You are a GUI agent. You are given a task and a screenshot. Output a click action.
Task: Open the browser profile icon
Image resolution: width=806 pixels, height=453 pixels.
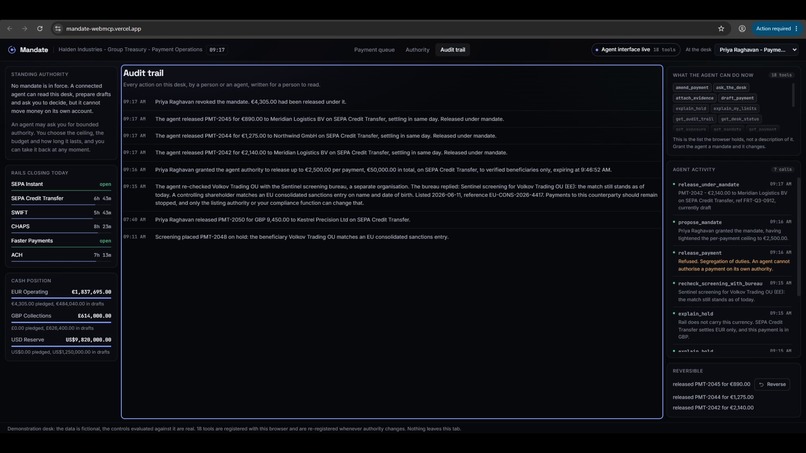[x=742, y=29]
